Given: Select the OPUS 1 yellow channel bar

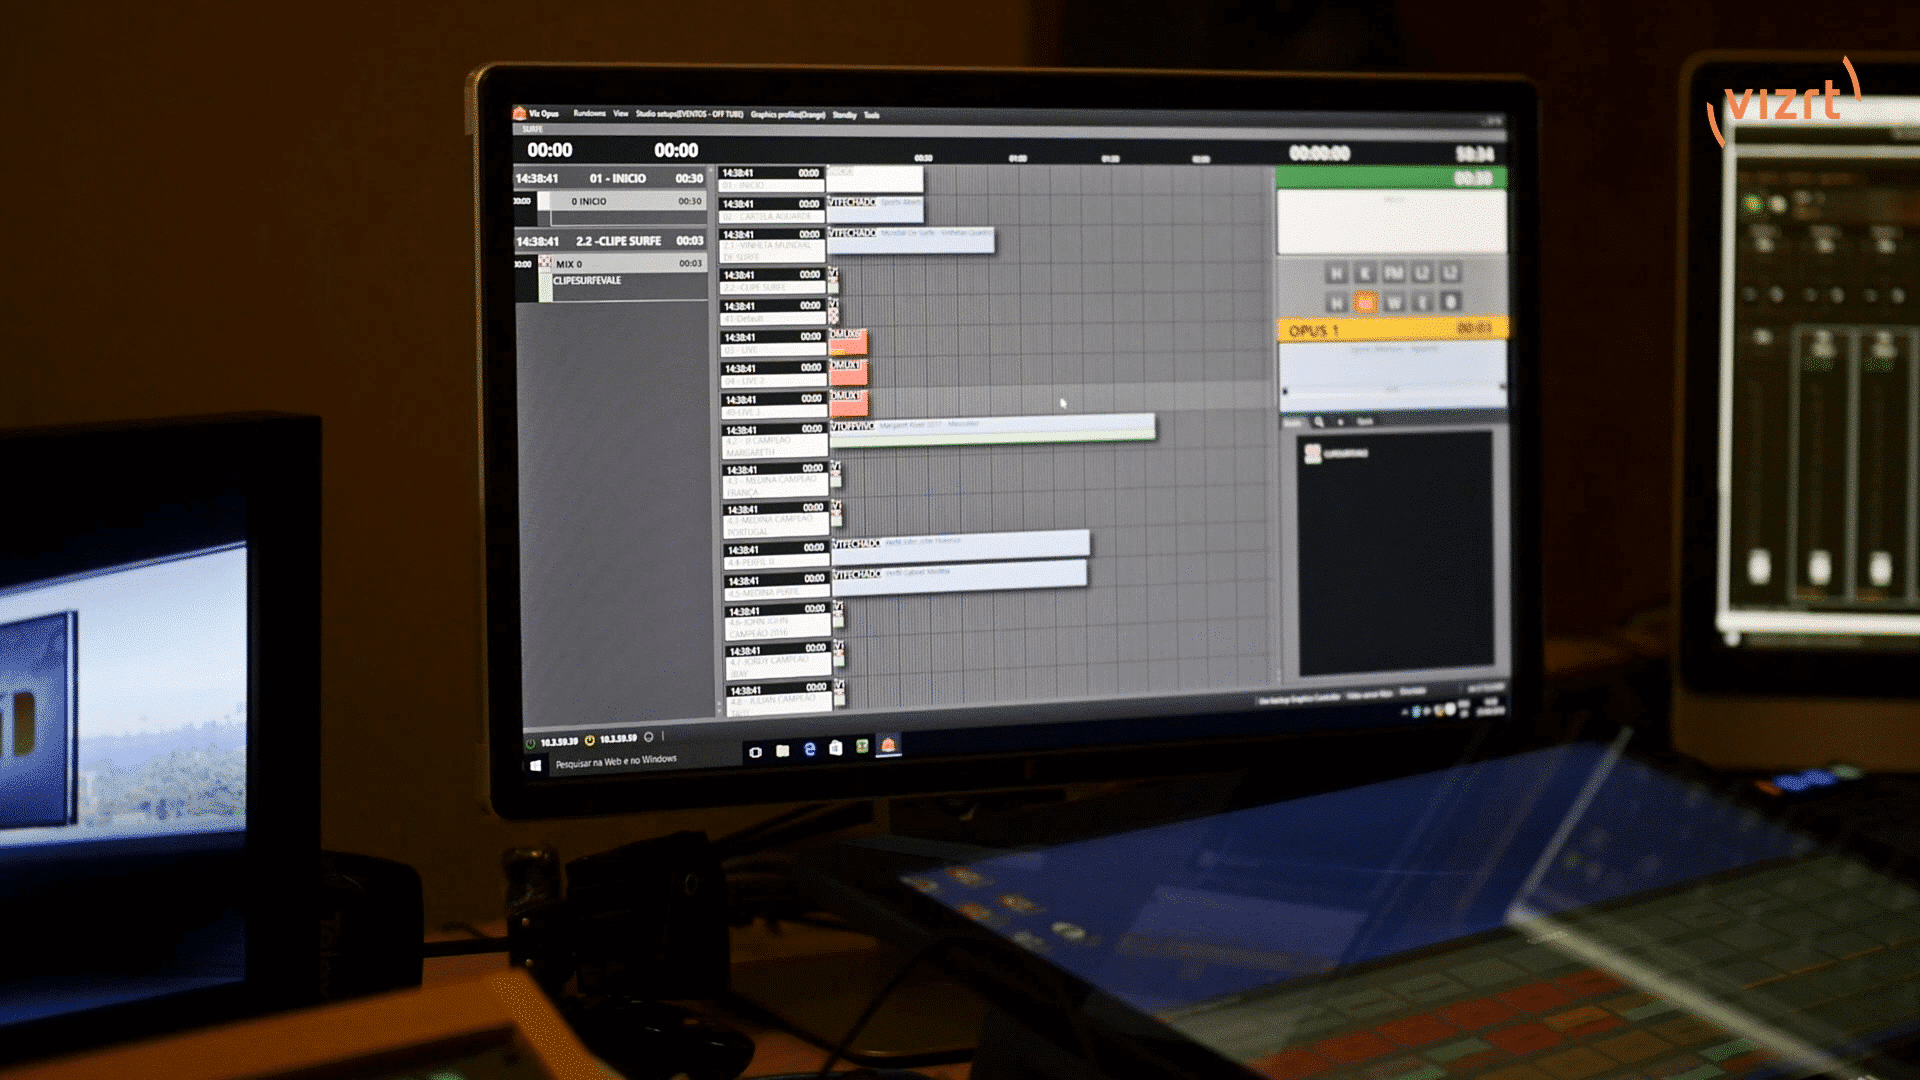Looking at the screenshot, I should (1390, 330).
